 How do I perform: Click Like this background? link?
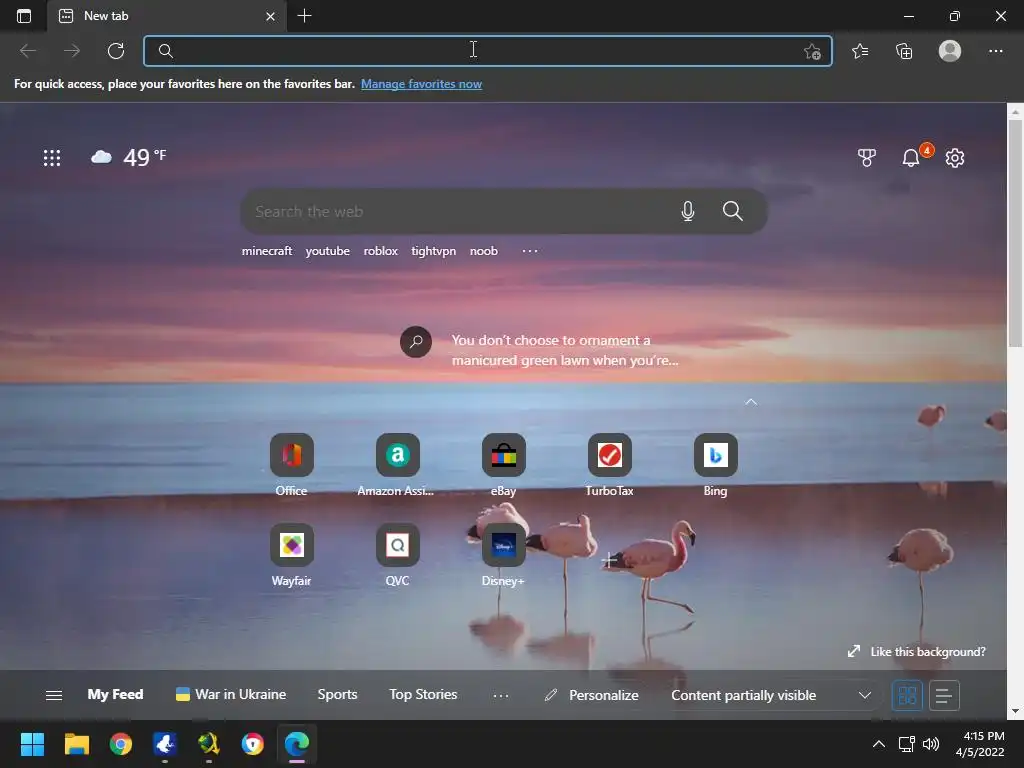click(916, 651)
